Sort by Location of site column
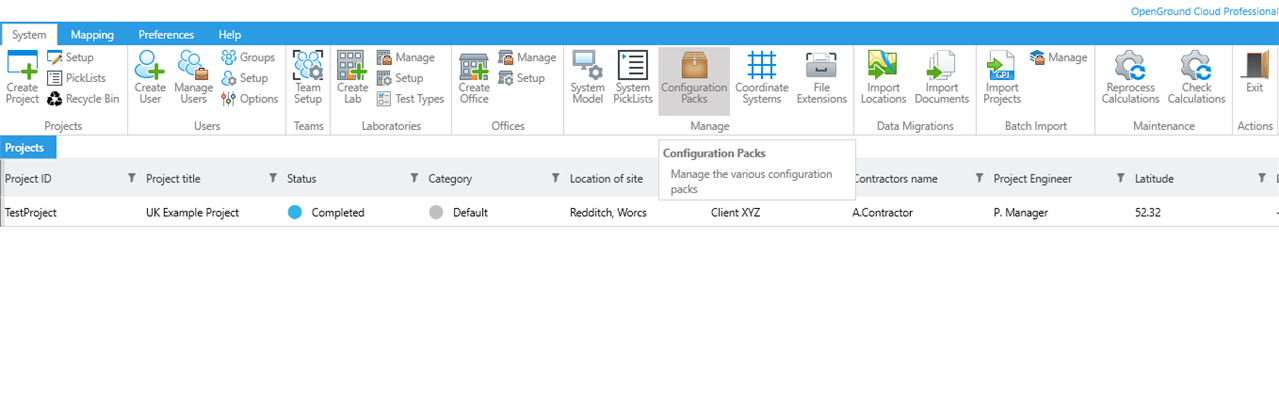 tap(606, 179)
